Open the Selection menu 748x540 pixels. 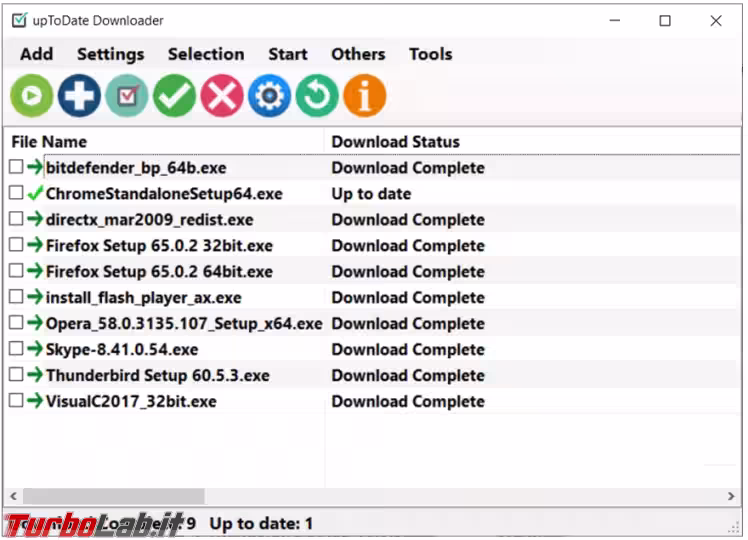pos(206,54)
